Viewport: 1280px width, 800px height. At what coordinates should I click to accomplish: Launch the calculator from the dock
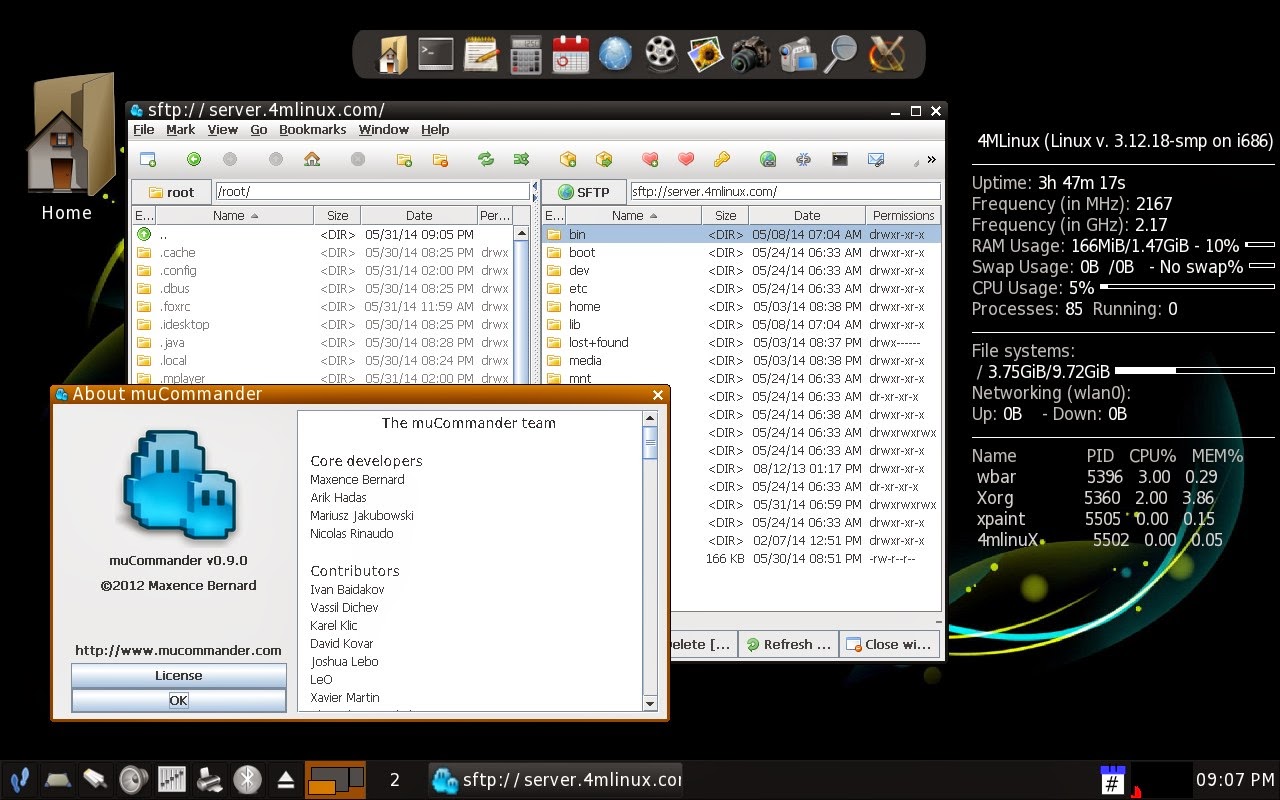click(x=526, y=54)
